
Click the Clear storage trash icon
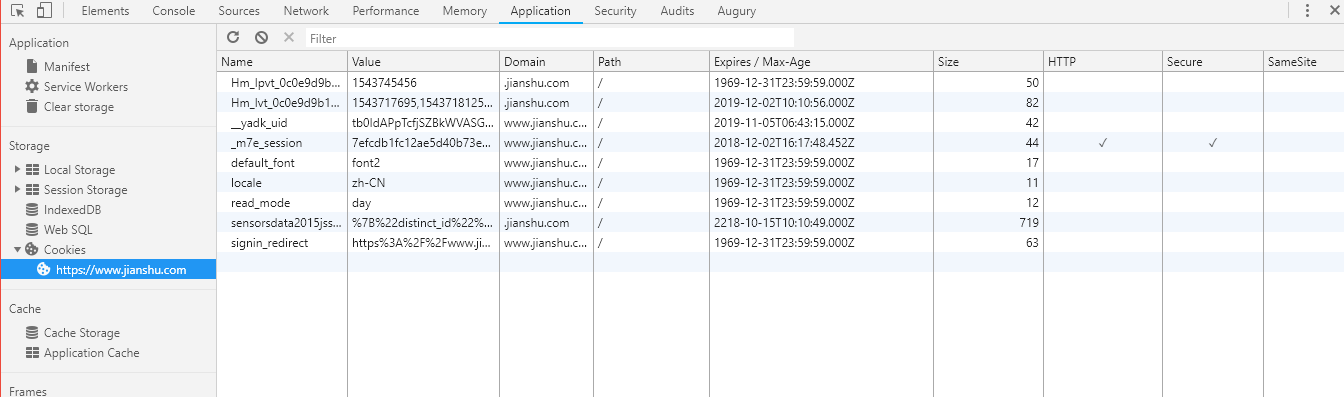coord(32,106)
